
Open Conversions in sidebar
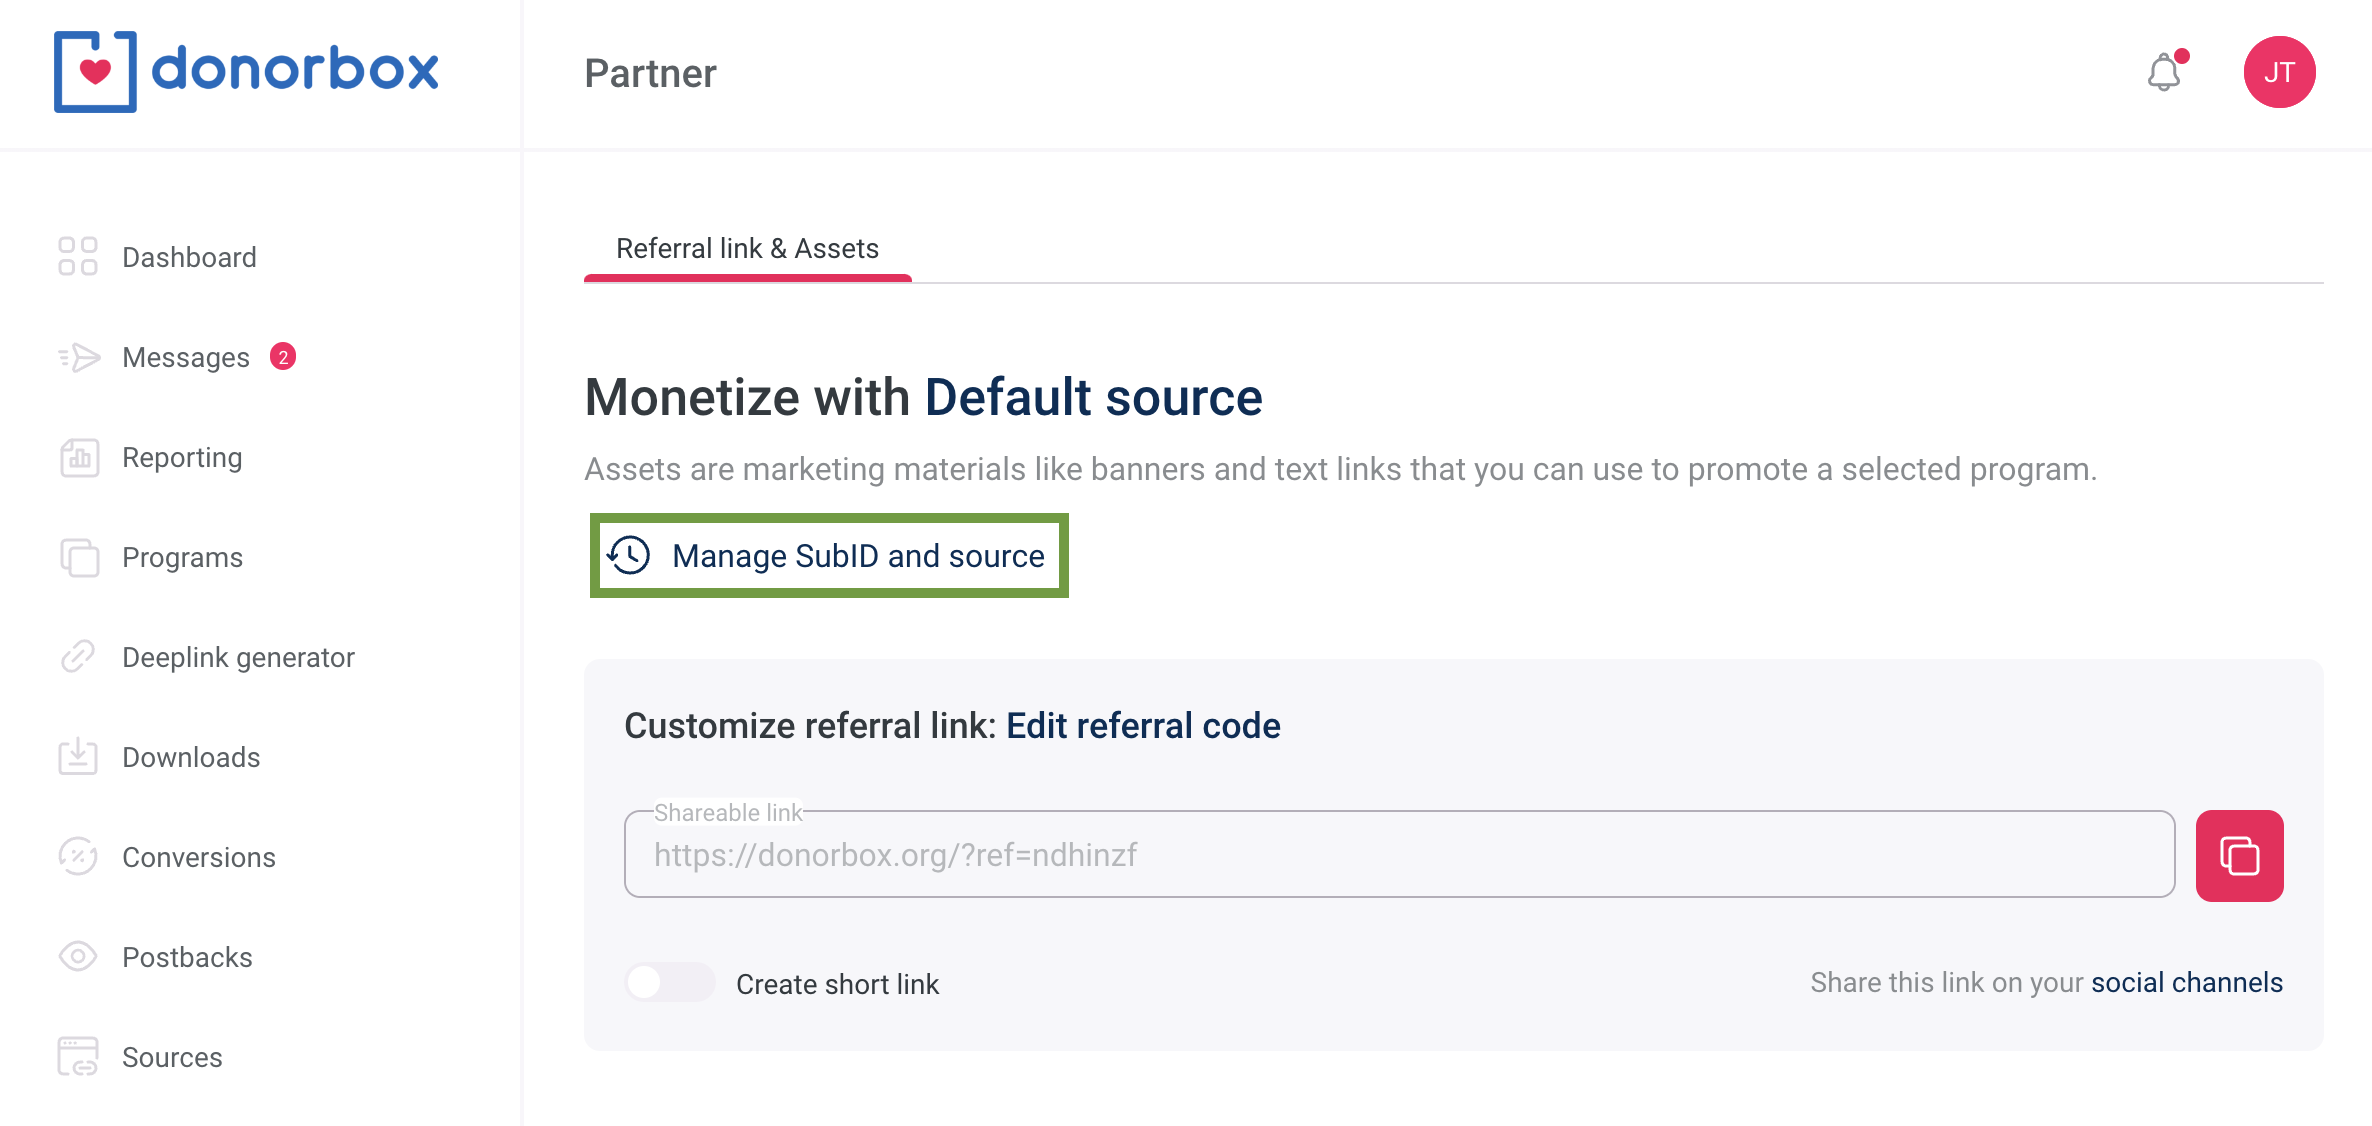[x=199, y=857]
